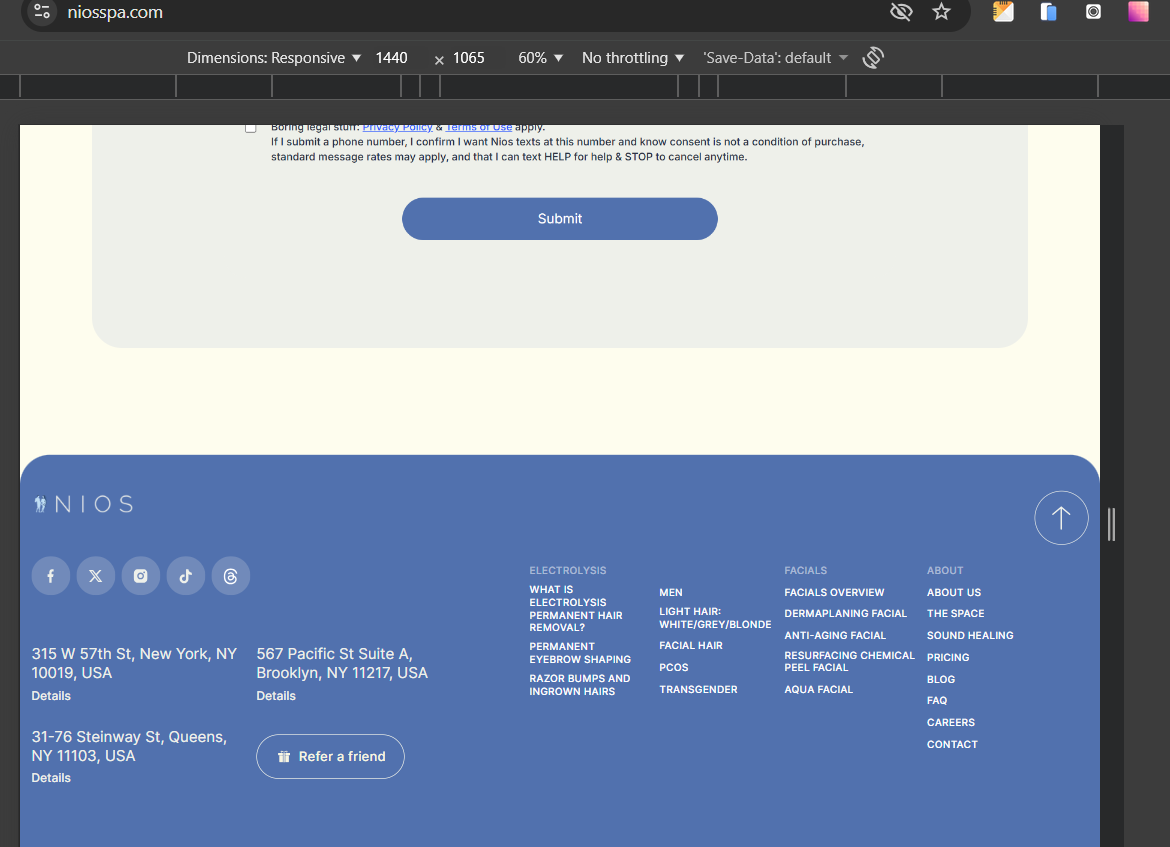This screenshot has height=847, width=1170.
Task: Click the pink gradient extension icon
Action: click(1138, 11)
